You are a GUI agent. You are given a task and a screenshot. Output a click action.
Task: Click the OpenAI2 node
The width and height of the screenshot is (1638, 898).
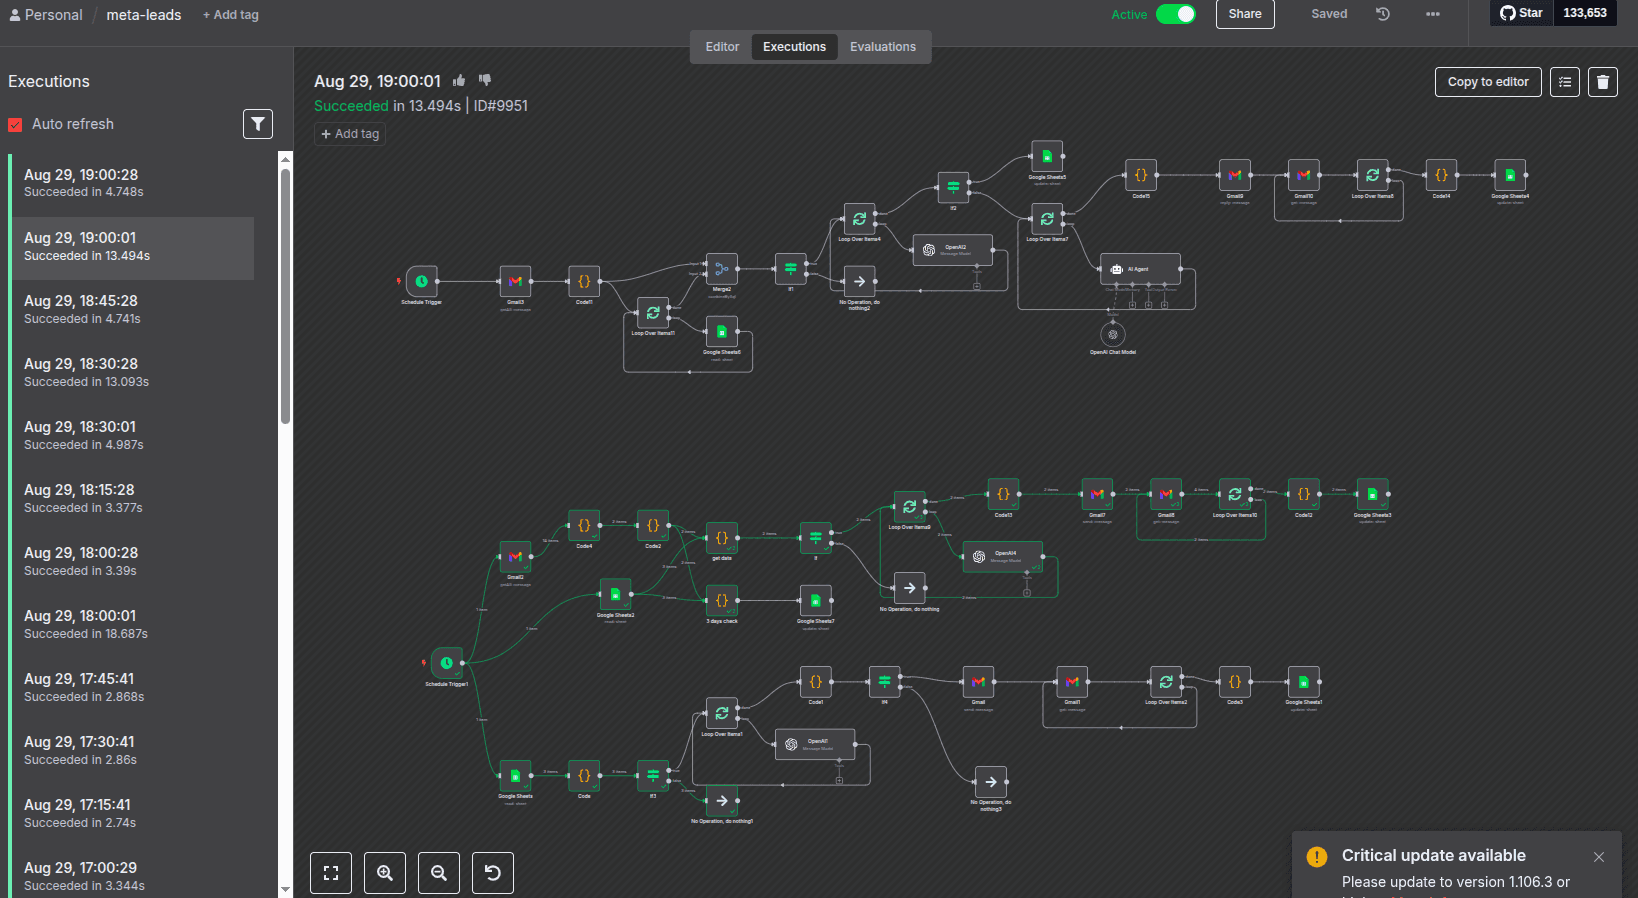click(x=952, y=250)
